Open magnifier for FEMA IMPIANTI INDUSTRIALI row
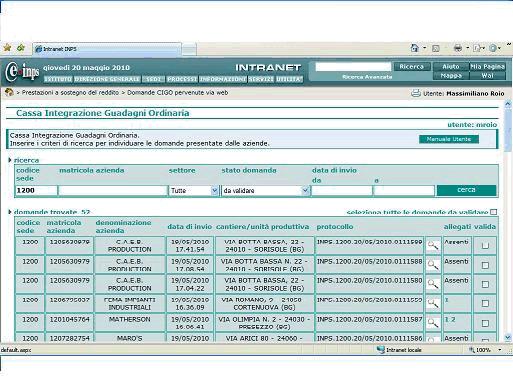The height and width of the screenshot is (384, 513). tap(433, 303)
